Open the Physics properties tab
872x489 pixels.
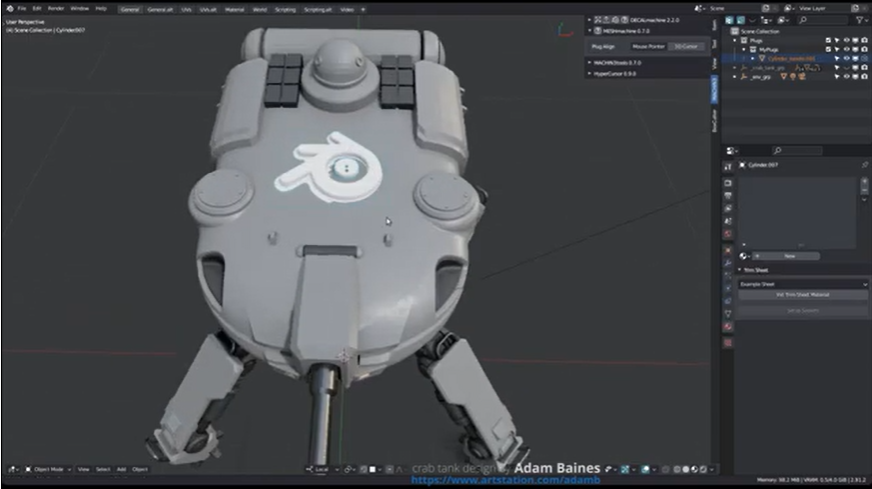click(728, 288)
